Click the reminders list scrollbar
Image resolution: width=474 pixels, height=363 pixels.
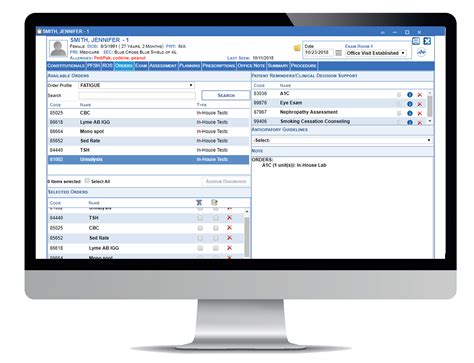pos(430,107)
